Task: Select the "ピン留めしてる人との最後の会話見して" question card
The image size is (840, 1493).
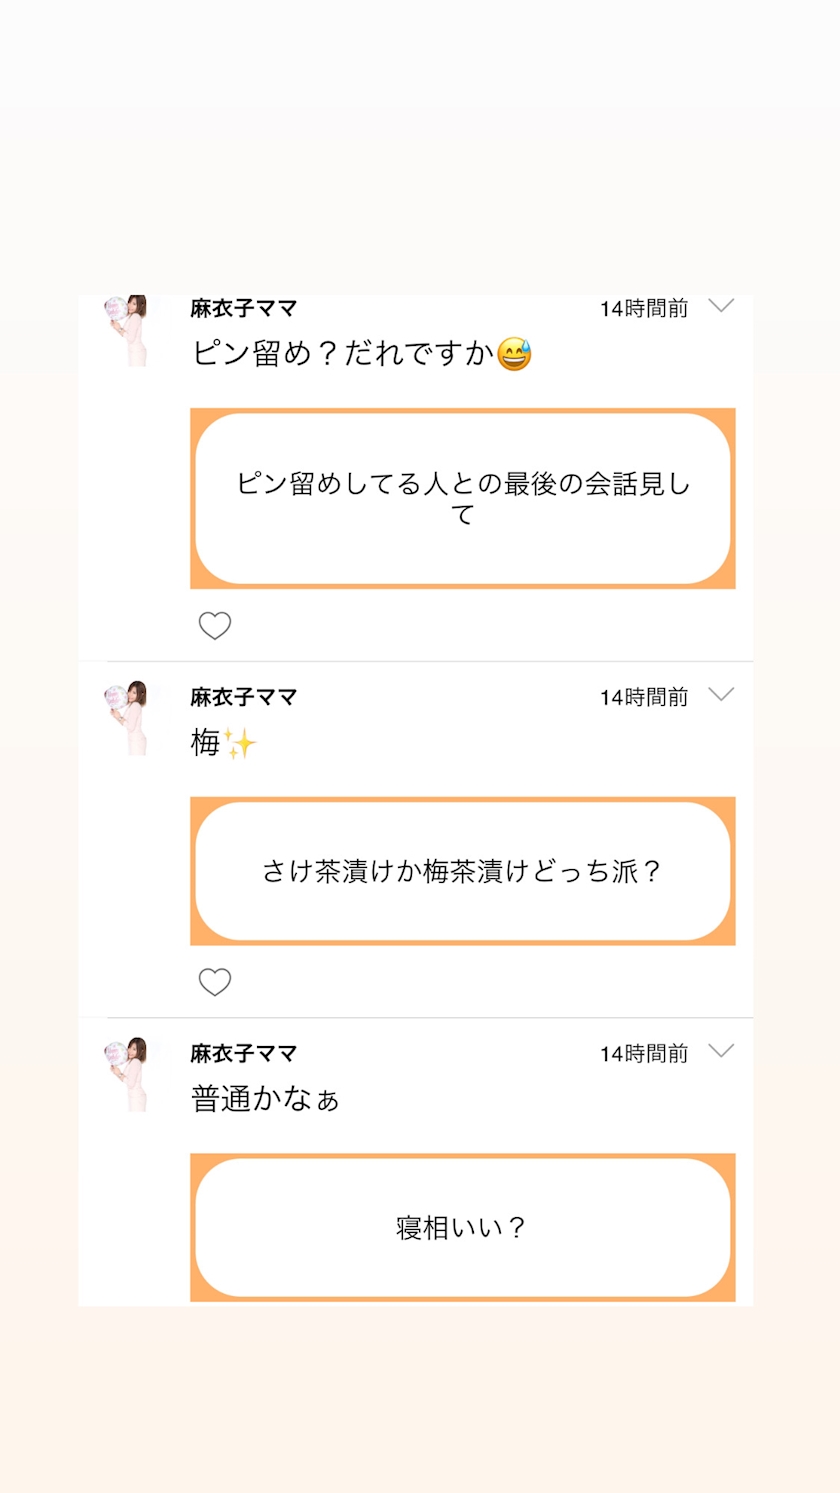Action: [x=463, y=498]
